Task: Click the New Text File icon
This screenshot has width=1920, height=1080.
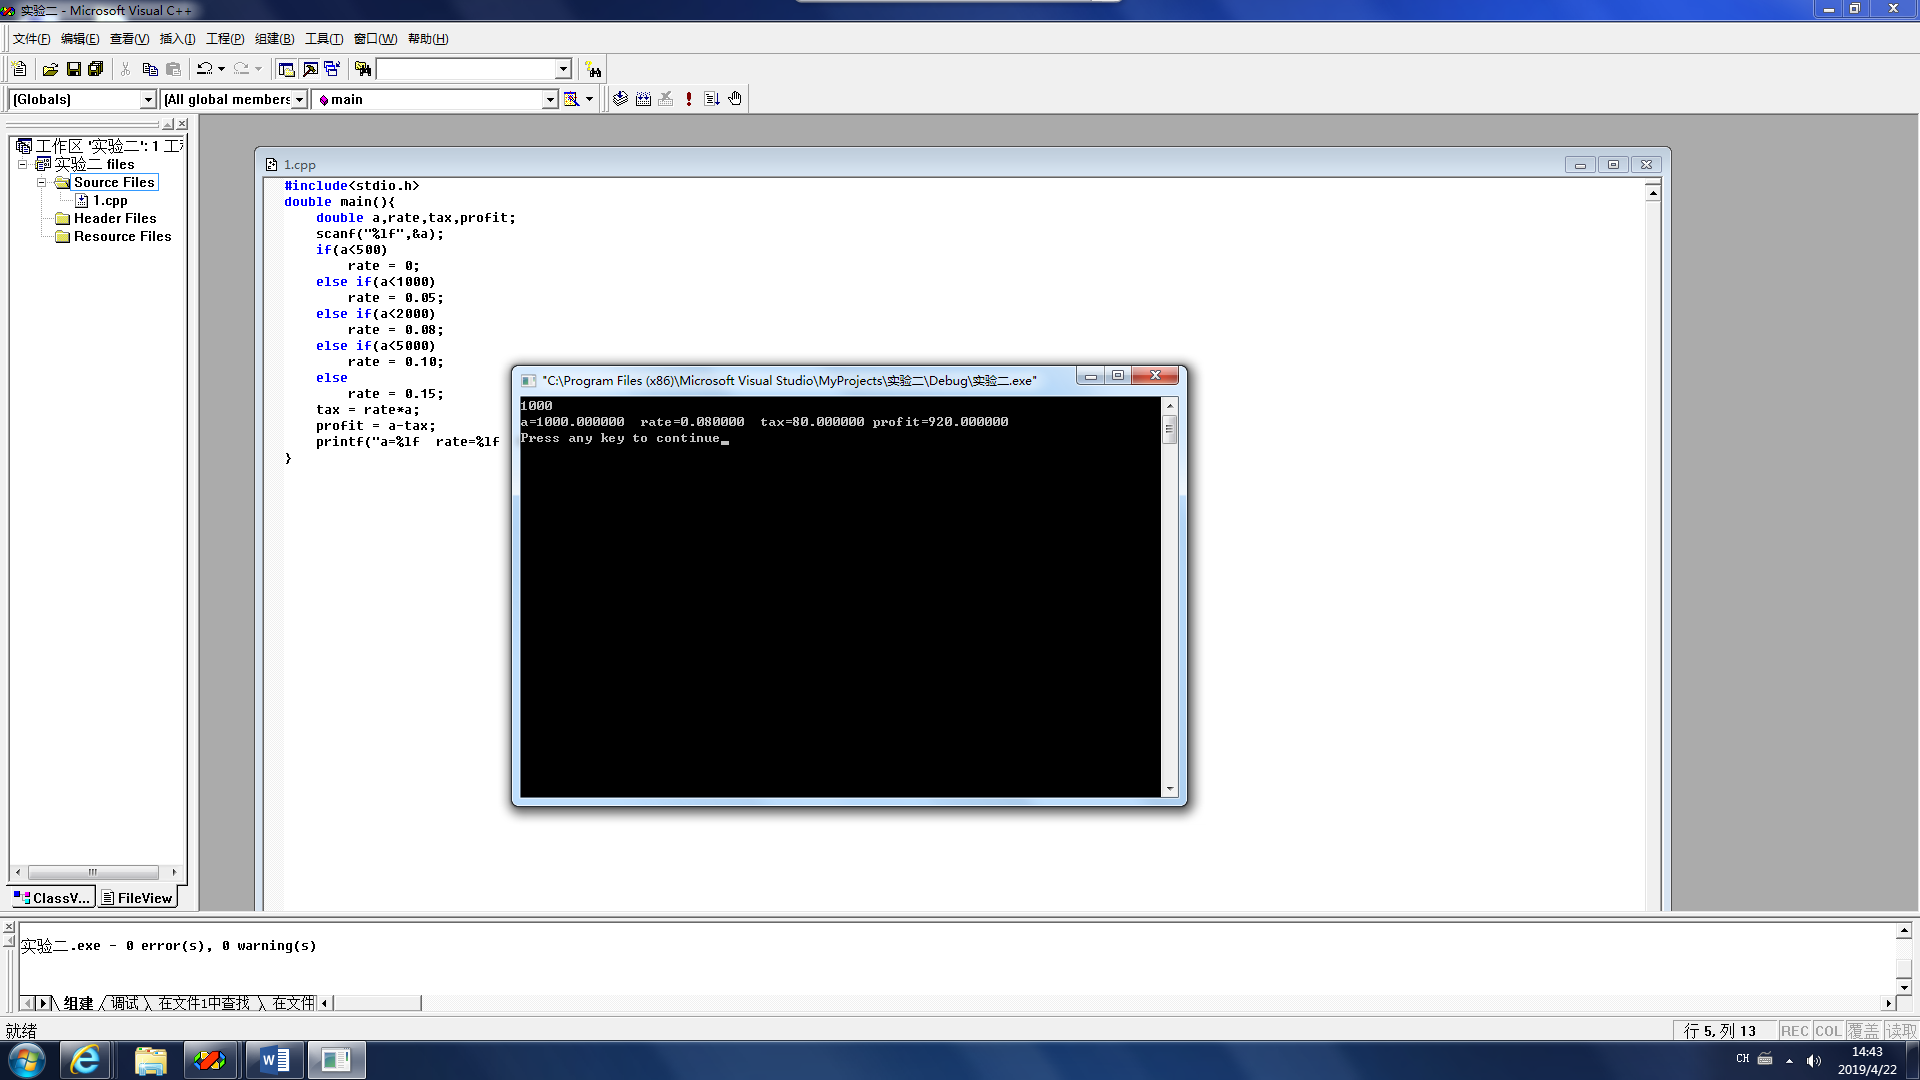Action: click(19, 69)
